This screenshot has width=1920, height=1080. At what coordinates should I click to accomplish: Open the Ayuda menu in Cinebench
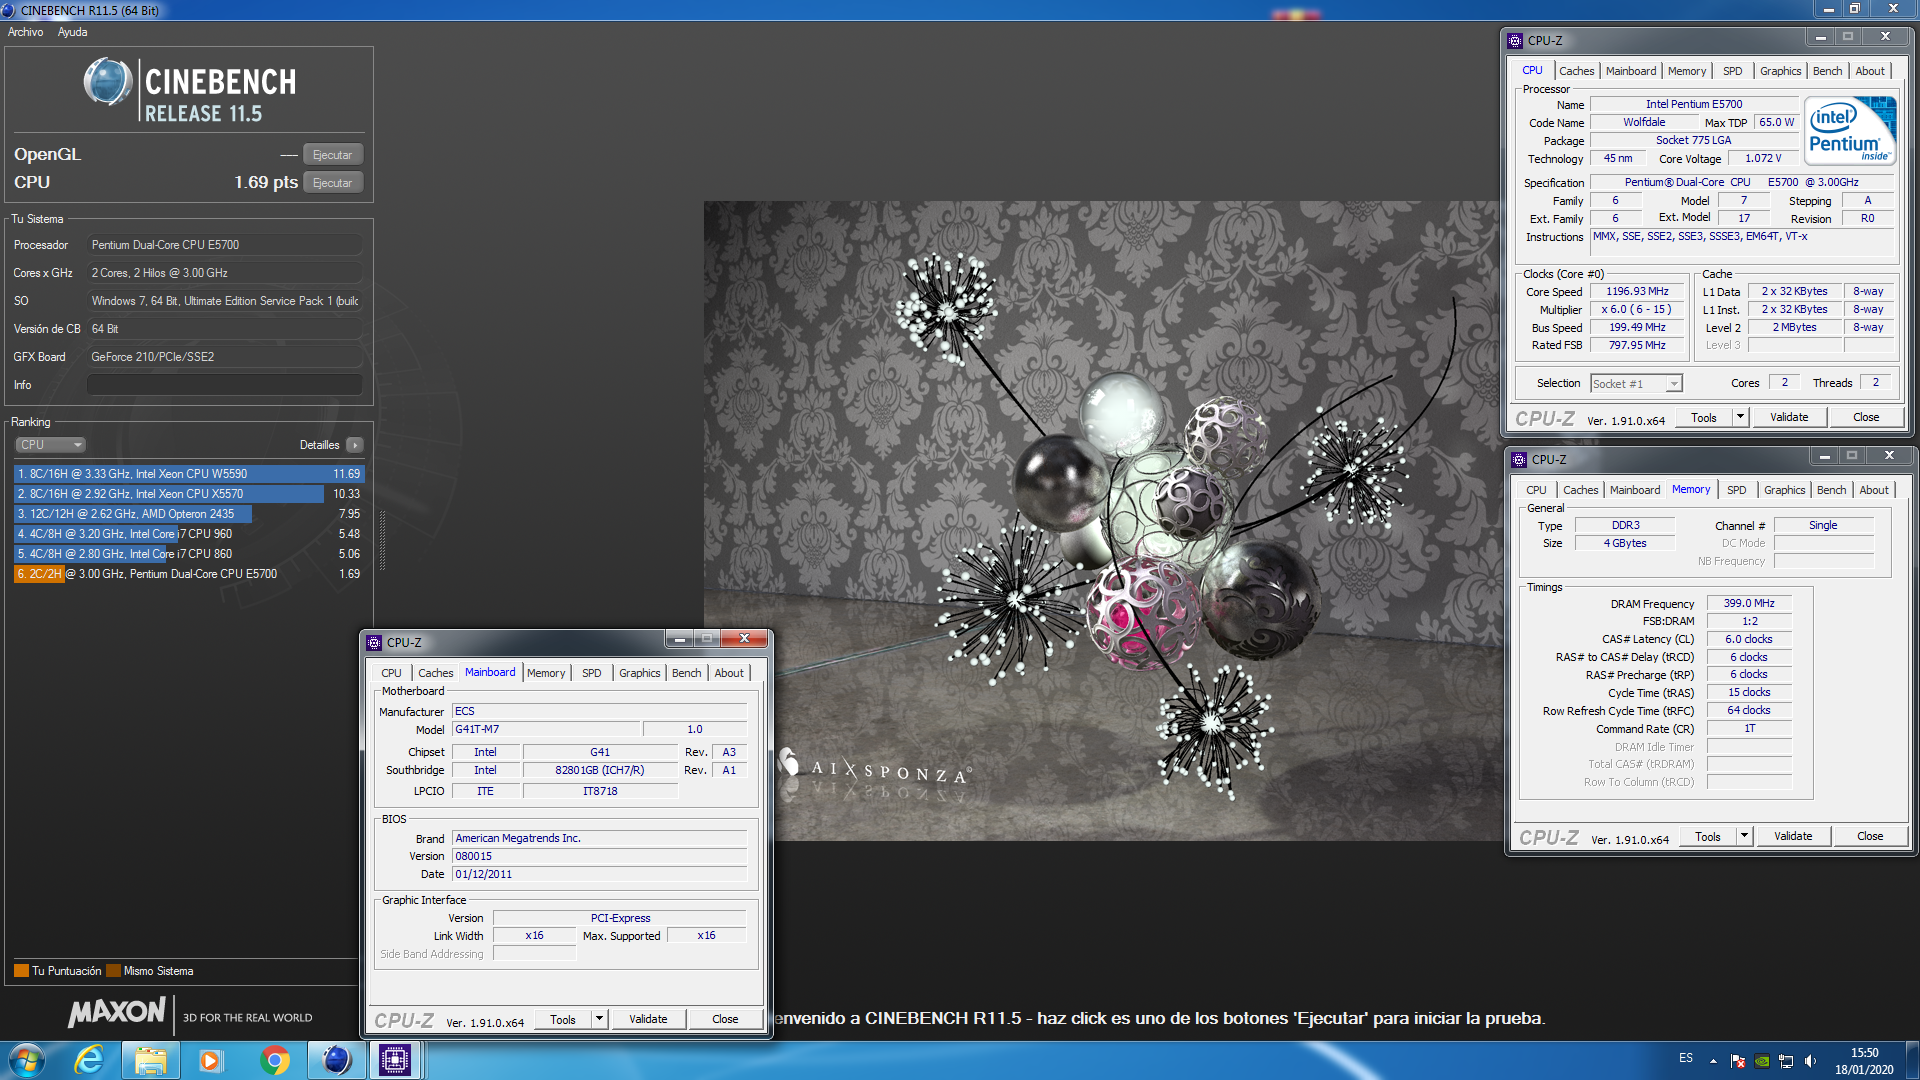72,32
